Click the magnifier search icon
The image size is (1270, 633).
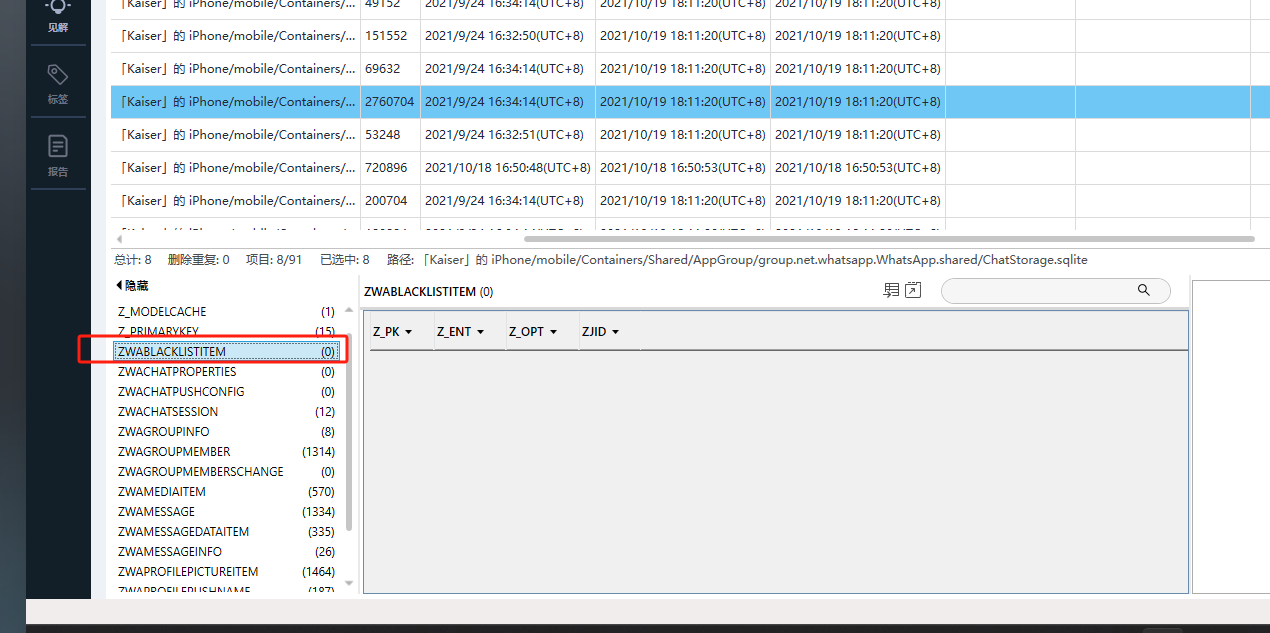click(1144, 290)
